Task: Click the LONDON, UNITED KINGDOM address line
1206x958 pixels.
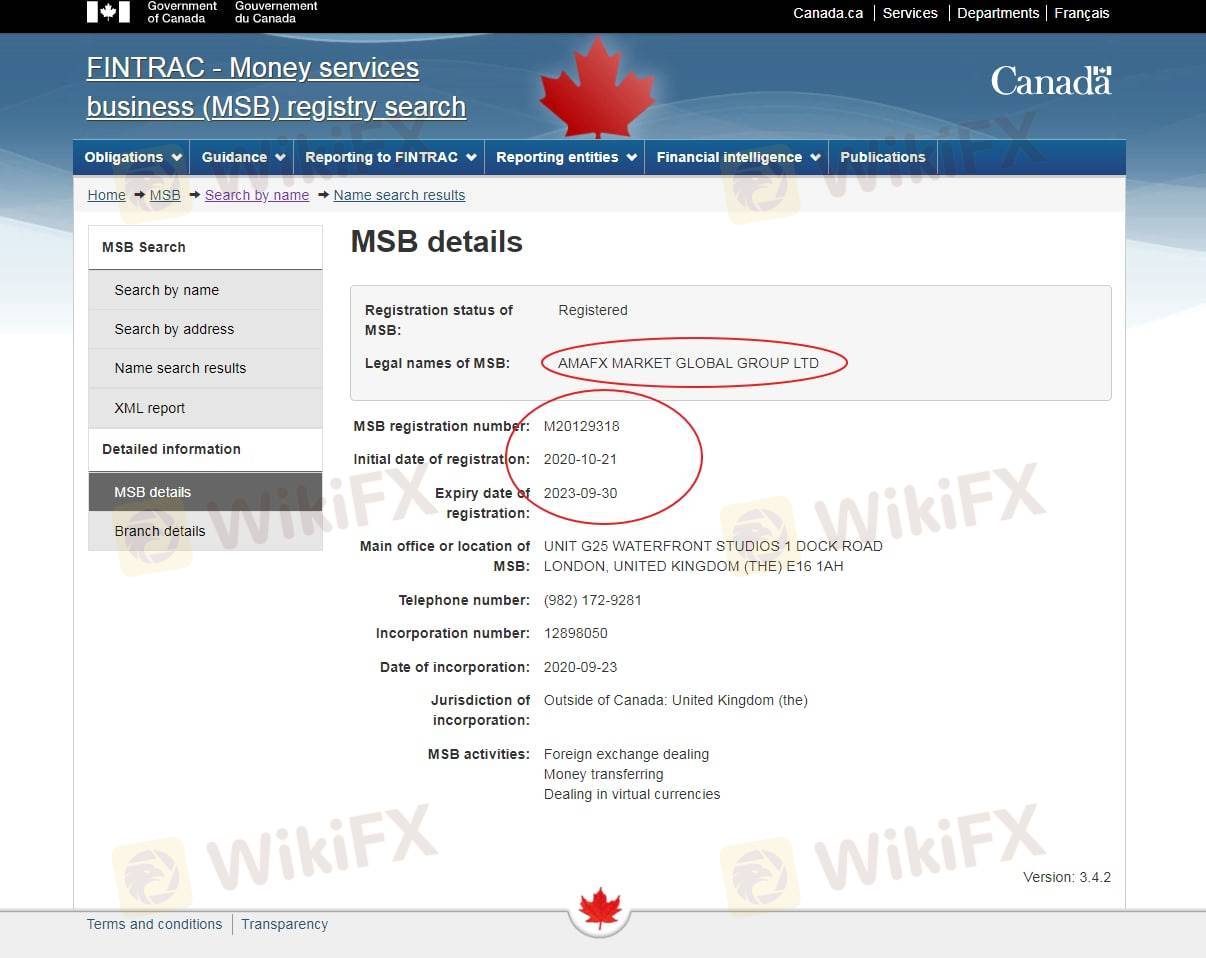Action: click(693, 566)
